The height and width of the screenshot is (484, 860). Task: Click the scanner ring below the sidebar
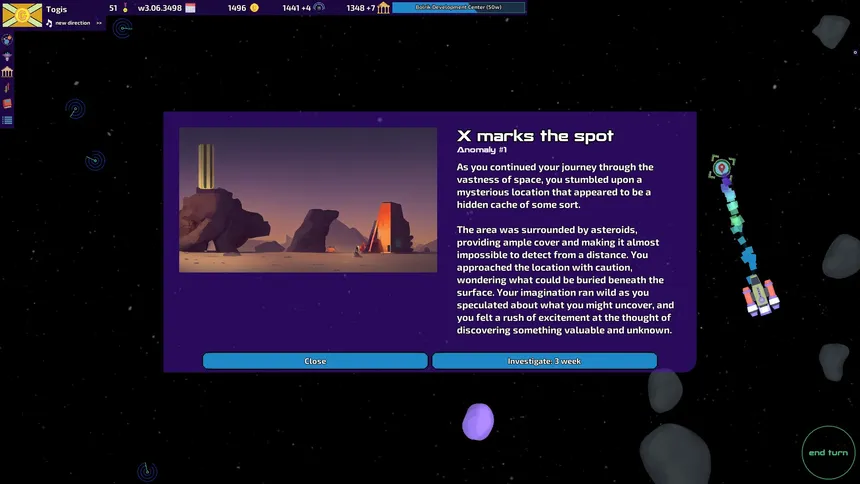point(75,109)
